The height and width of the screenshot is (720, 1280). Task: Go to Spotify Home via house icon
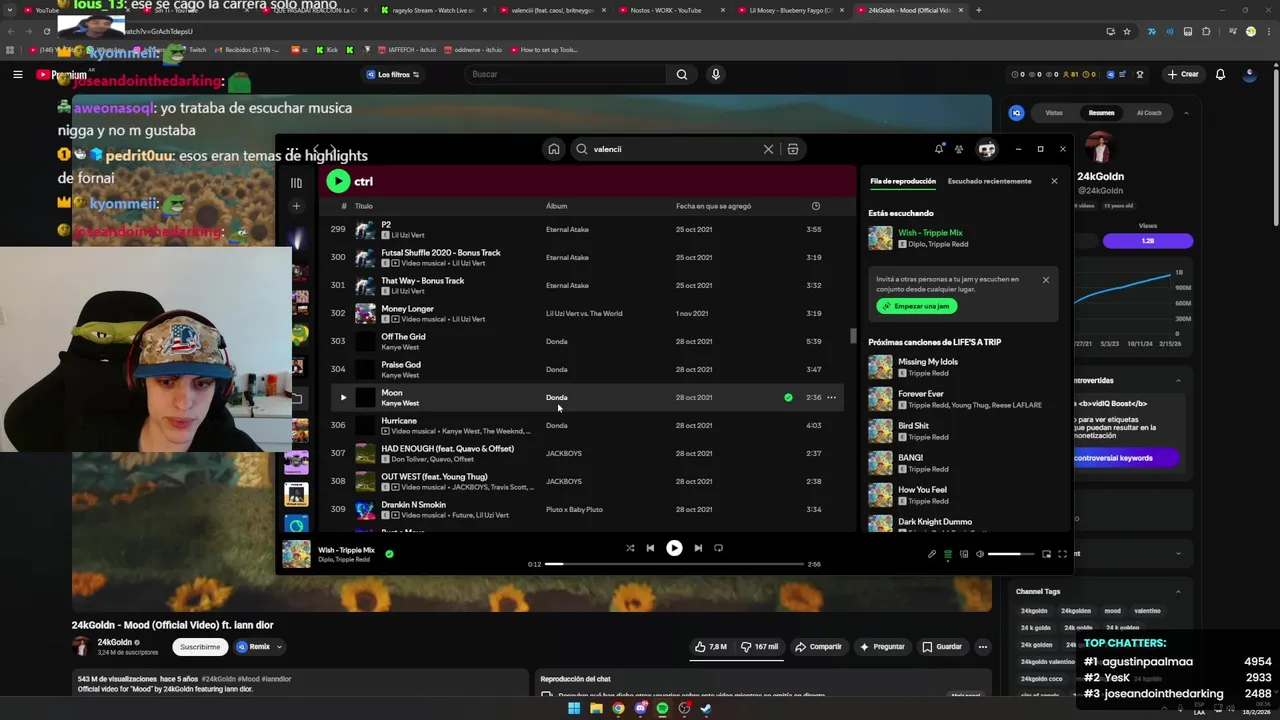coord(553,149)
